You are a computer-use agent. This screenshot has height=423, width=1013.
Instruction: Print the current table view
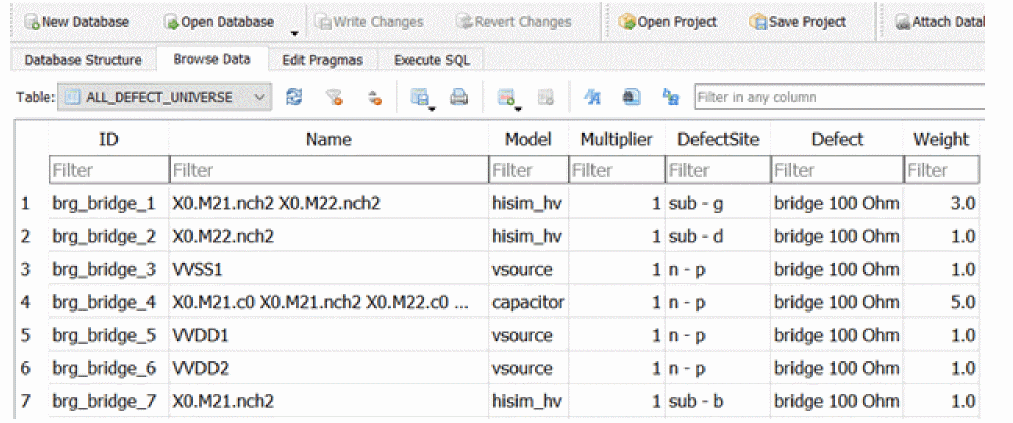point(458,97)
